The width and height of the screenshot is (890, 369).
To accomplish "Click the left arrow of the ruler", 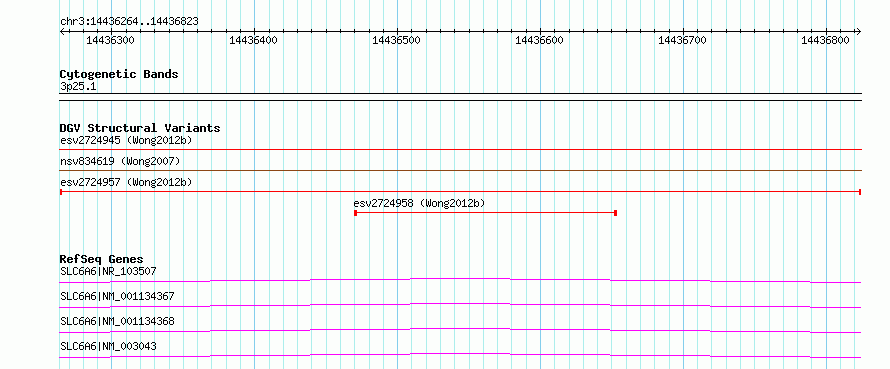I will point(62,32).
